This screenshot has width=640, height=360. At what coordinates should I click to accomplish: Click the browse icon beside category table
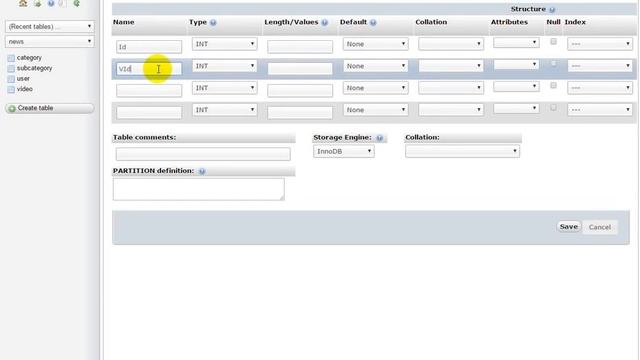tap(11, 58)
